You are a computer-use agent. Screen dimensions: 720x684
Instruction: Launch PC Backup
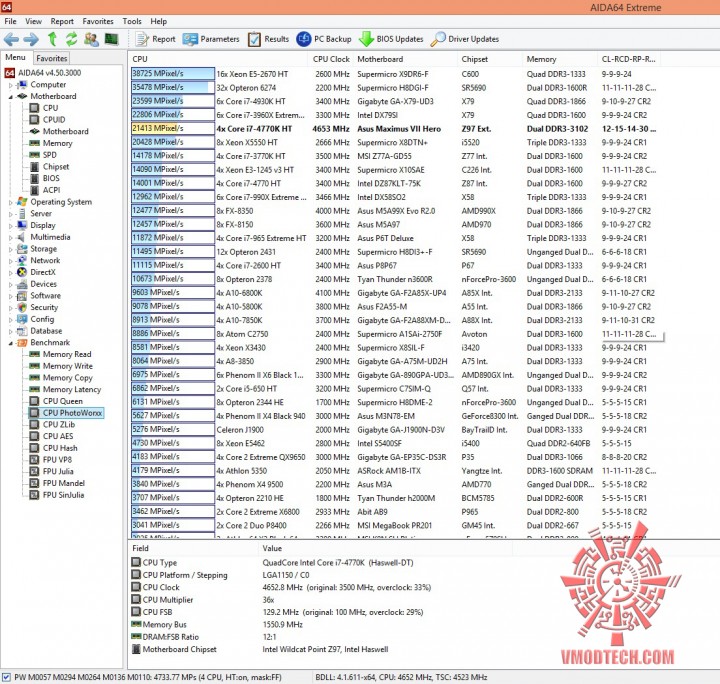coord(324,39)
